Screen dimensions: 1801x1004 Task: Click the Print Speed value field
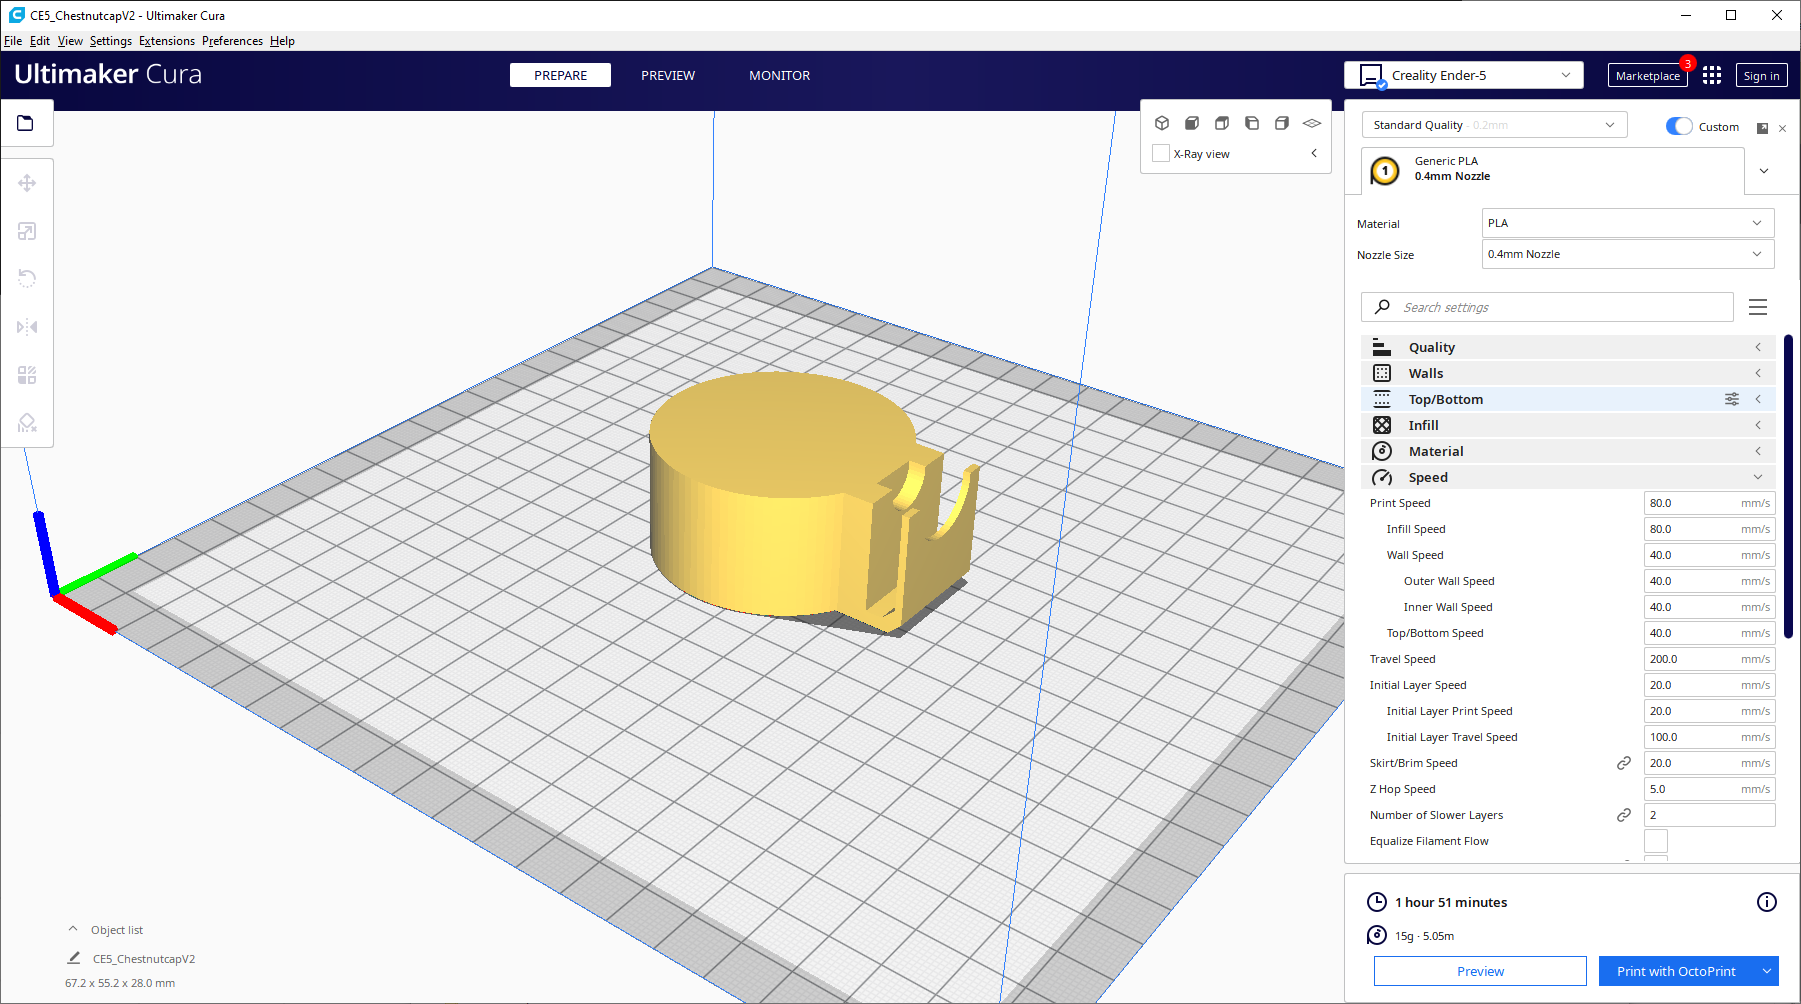coord(1709,503)
